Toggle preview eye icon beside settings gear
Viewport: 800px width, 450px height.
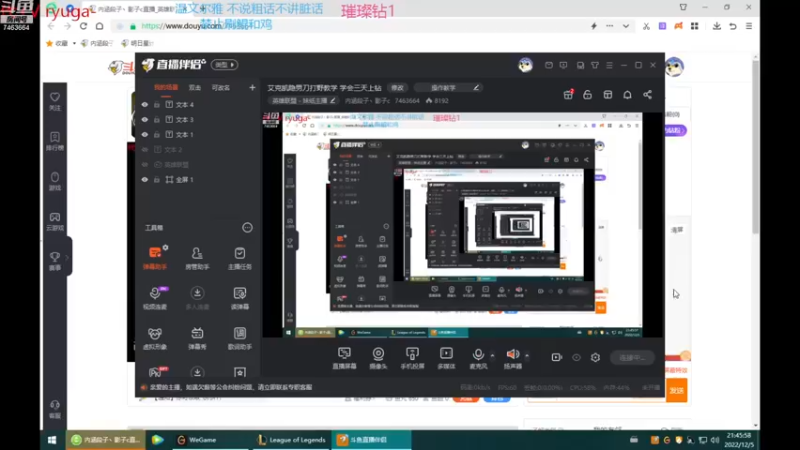pos(576,357)
